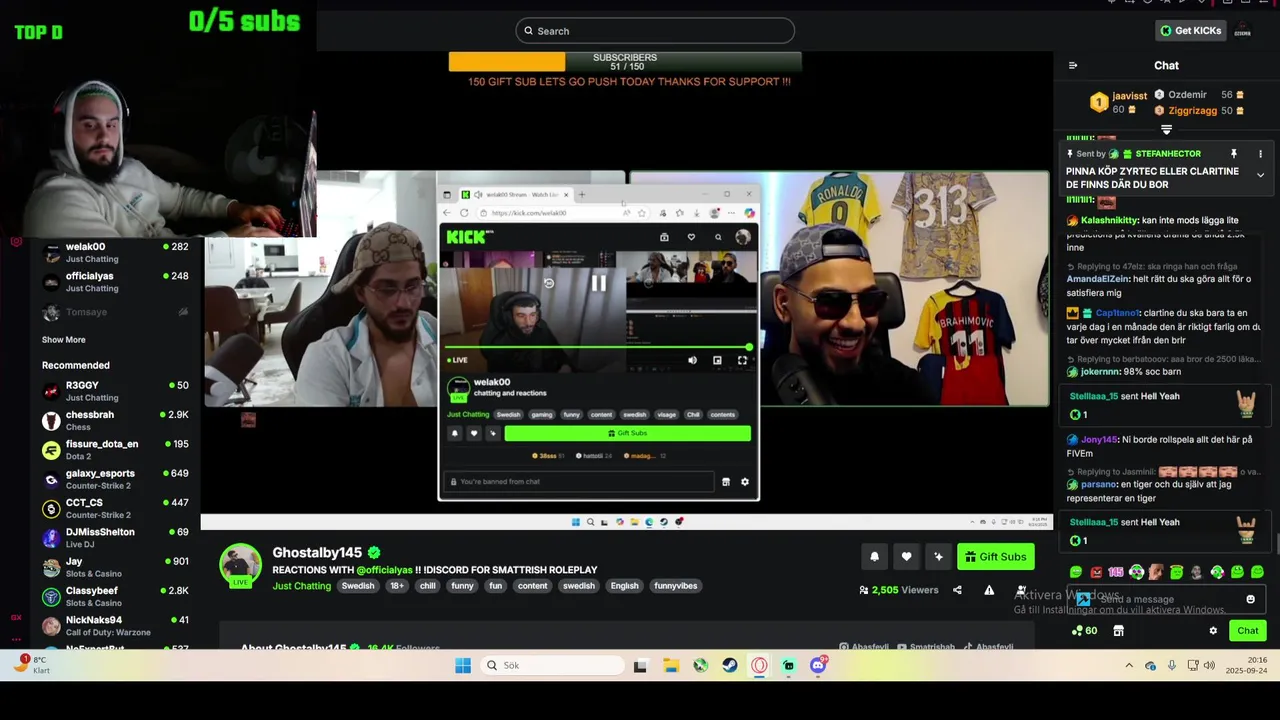Screen dimensions: 1280x720
Task: Click the funnyvibes tag
Action: coord(675,586)
